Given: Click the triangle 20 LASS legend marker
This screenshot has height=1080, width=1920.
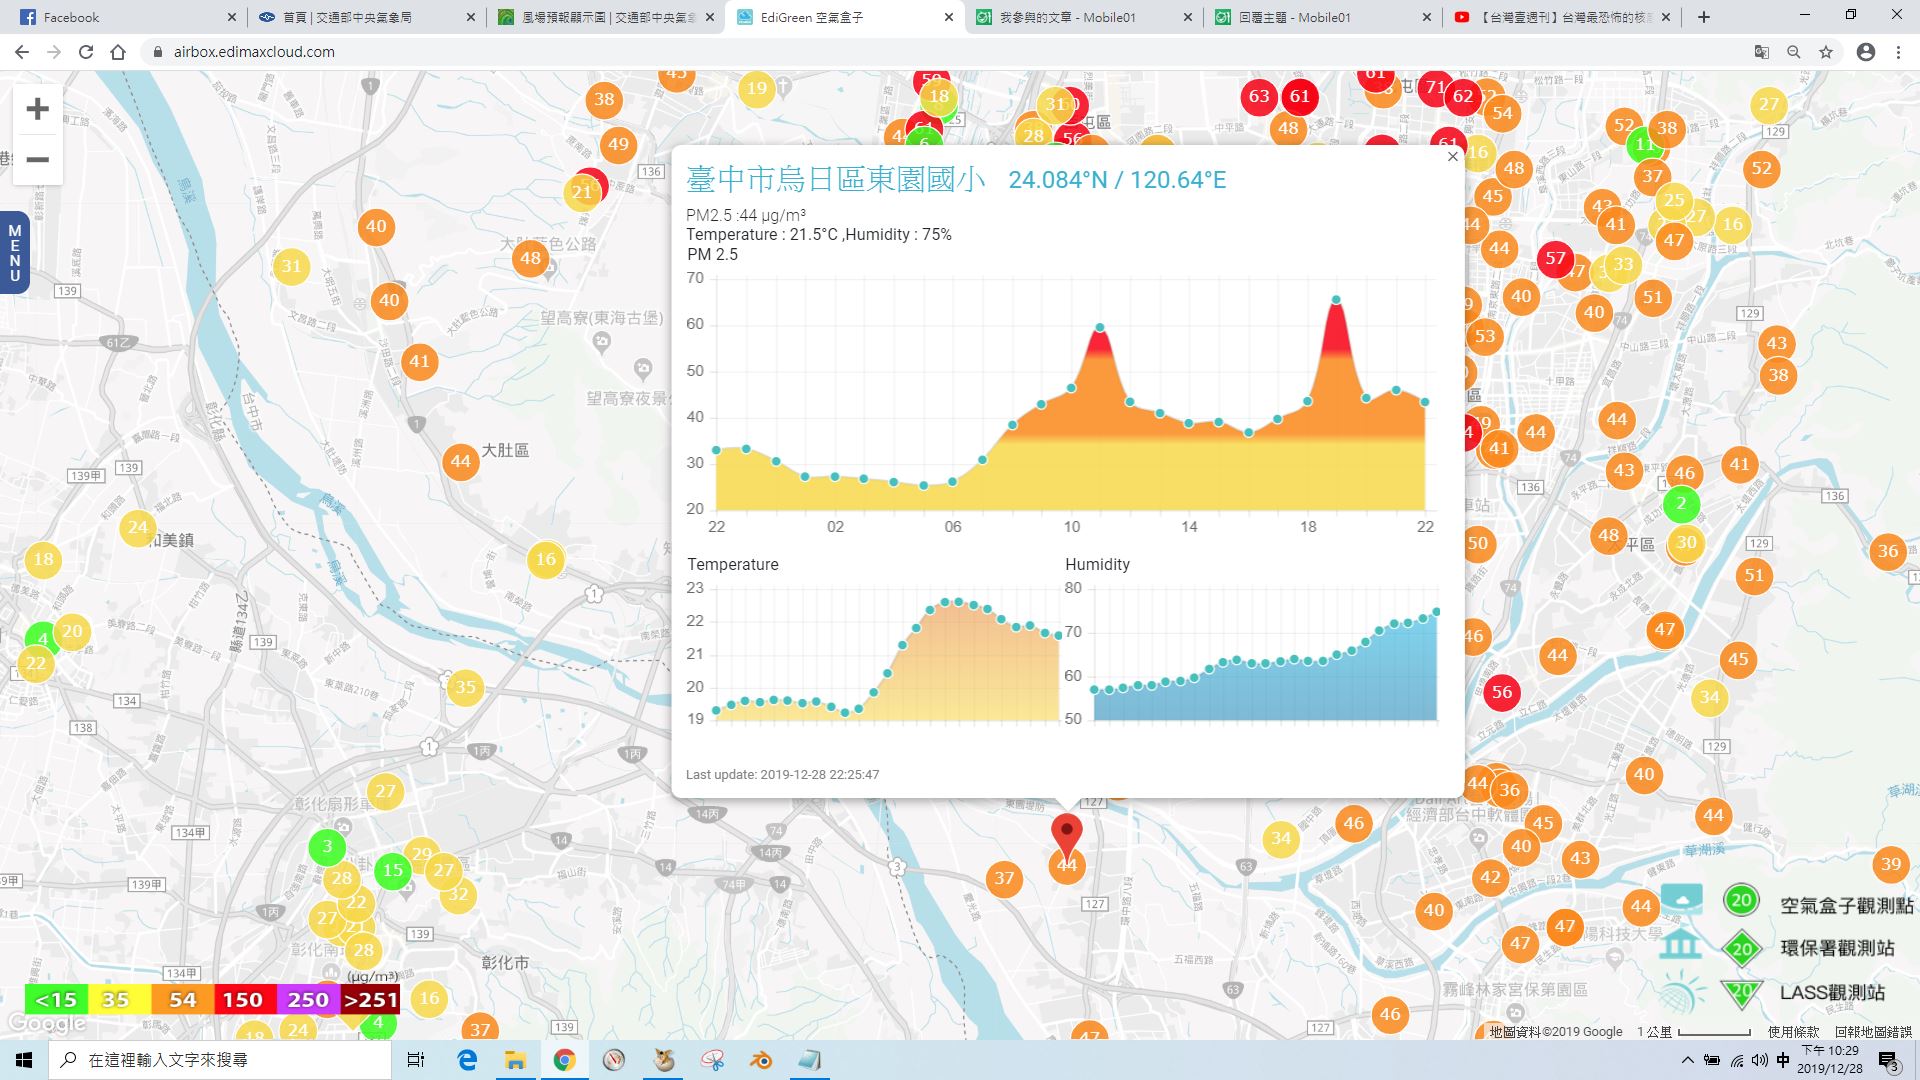Looking at the screenshot, I should (1741, 993).
